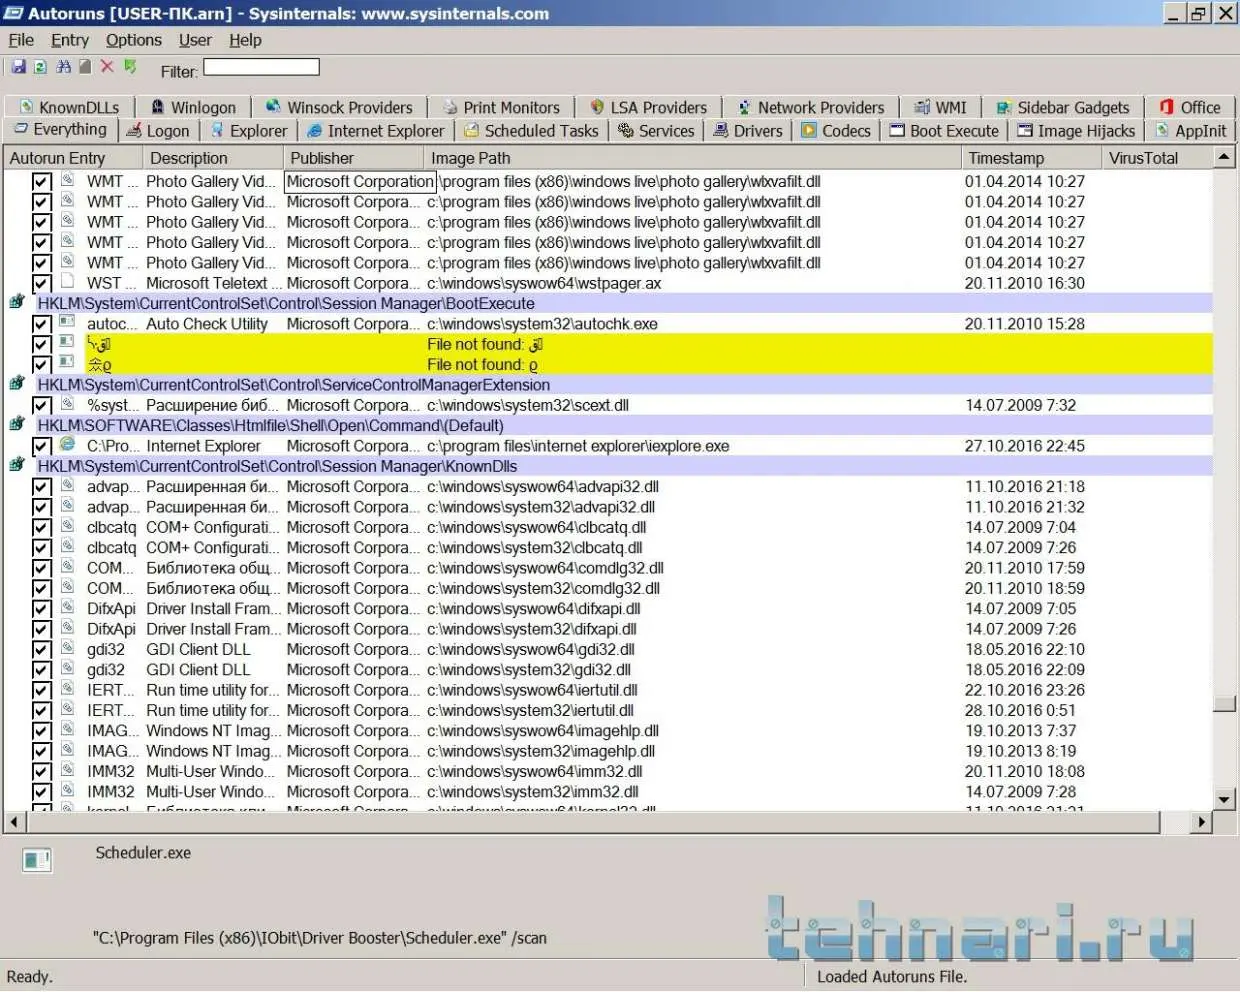Click the left arrow of the horizontal scrollbar

click(14, 822)
